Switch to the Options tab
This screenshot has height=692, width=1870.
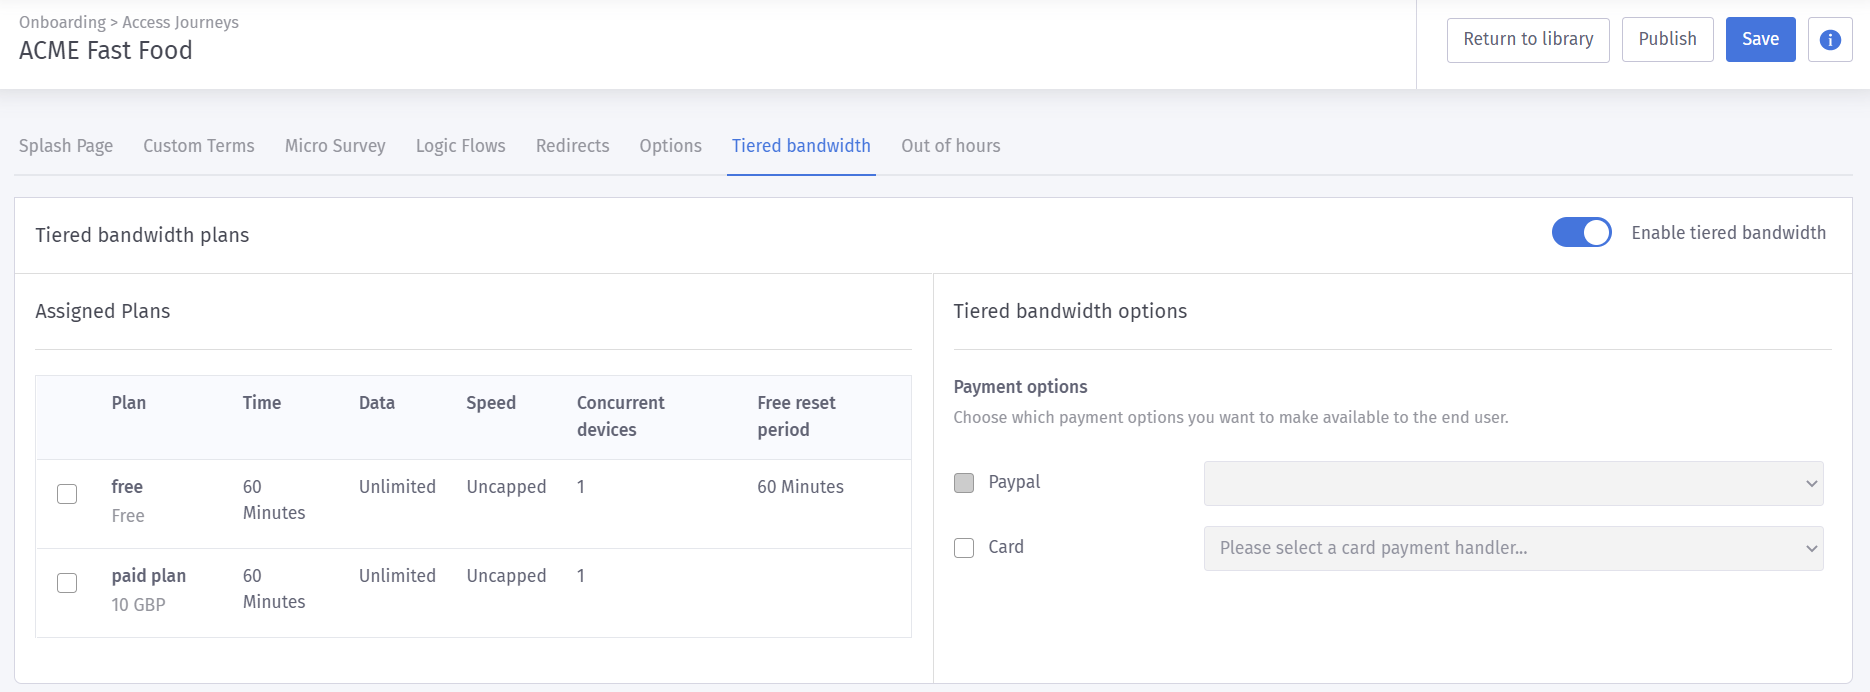click(x=670, y=146)
